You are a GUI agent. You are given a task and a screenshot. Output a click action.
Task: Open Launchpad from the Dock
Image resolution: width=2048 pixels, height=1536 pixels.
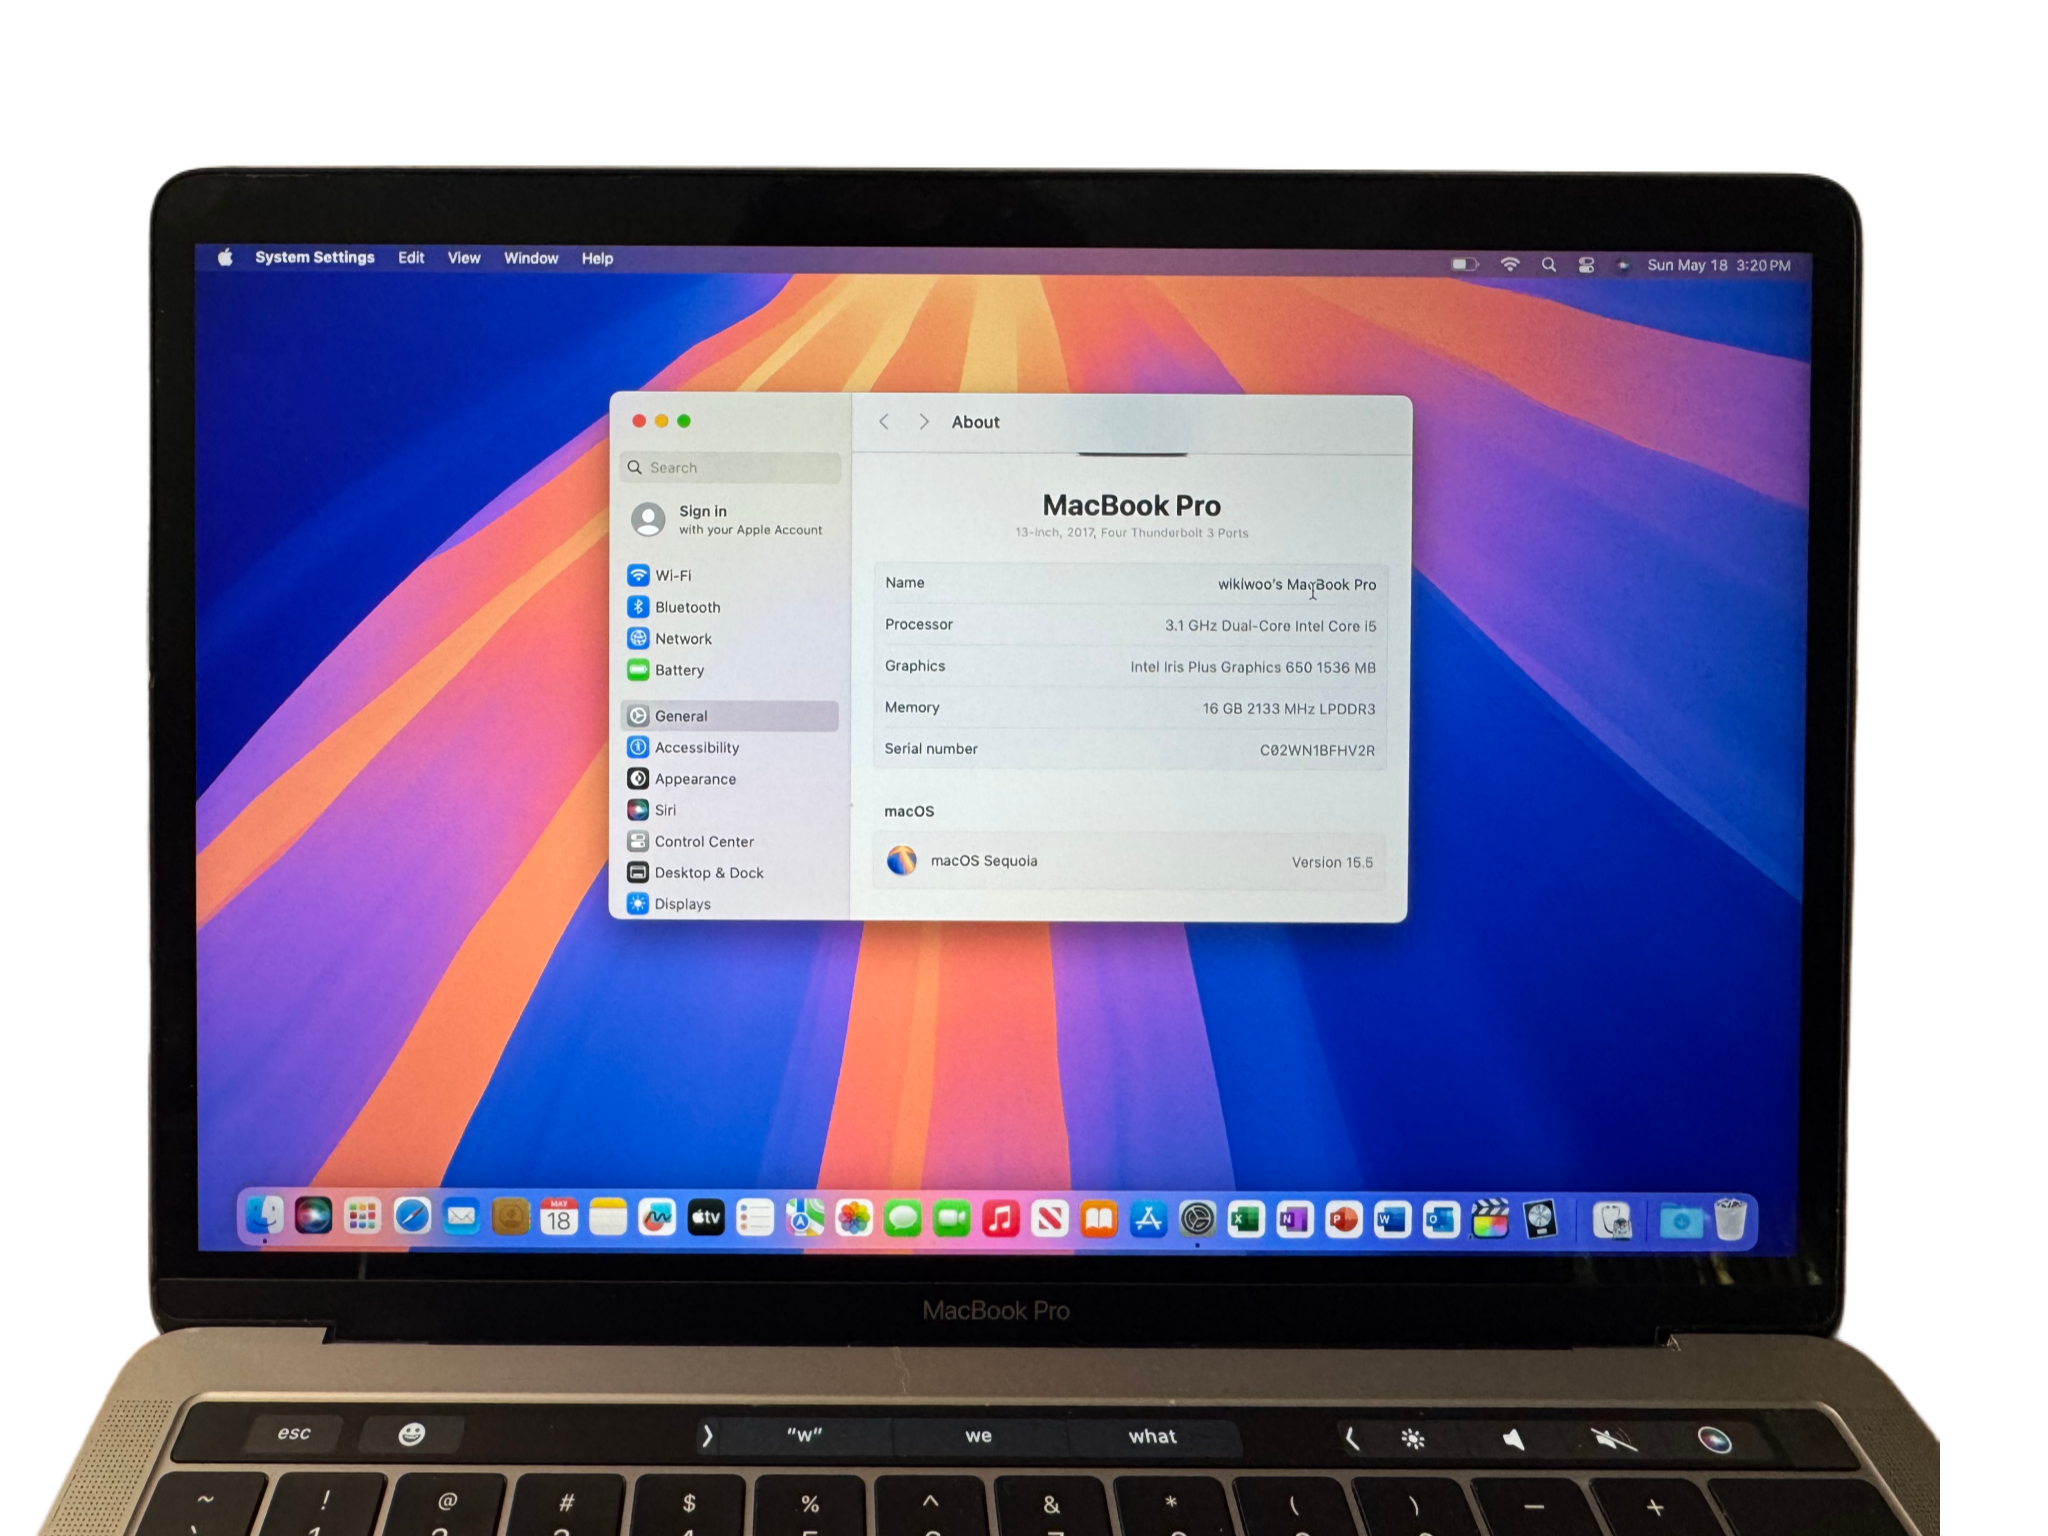coord(362,1217)
